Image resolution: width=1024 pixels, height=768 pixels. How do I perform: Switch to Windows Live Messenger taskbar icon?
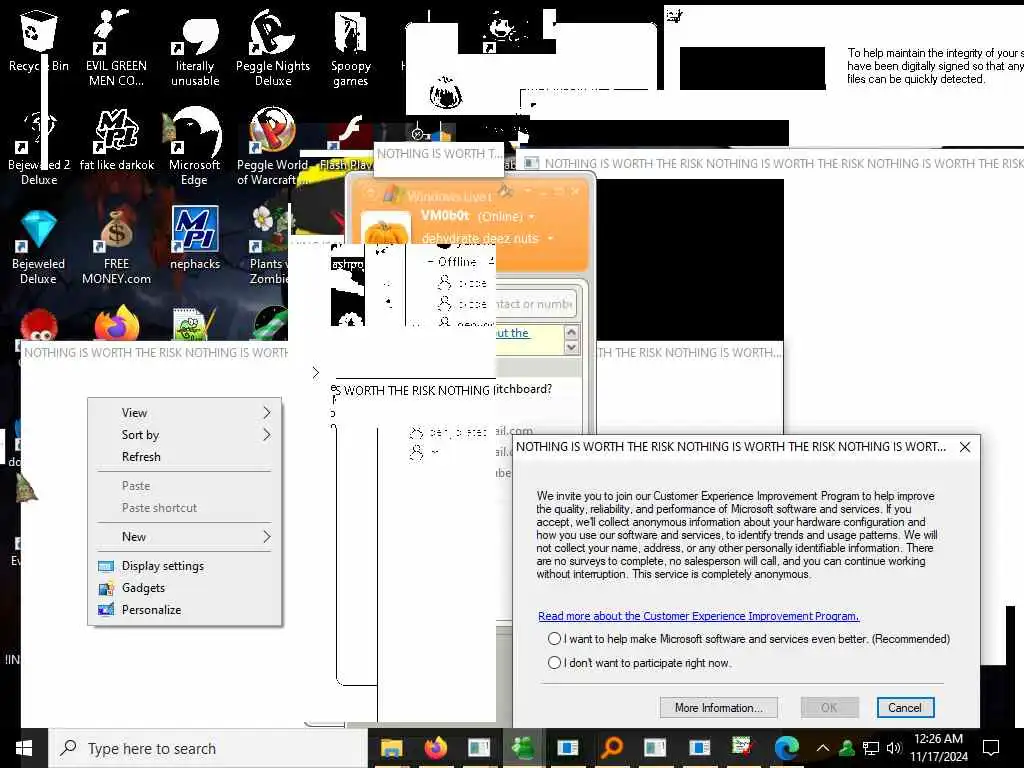(x=523, y=748)
